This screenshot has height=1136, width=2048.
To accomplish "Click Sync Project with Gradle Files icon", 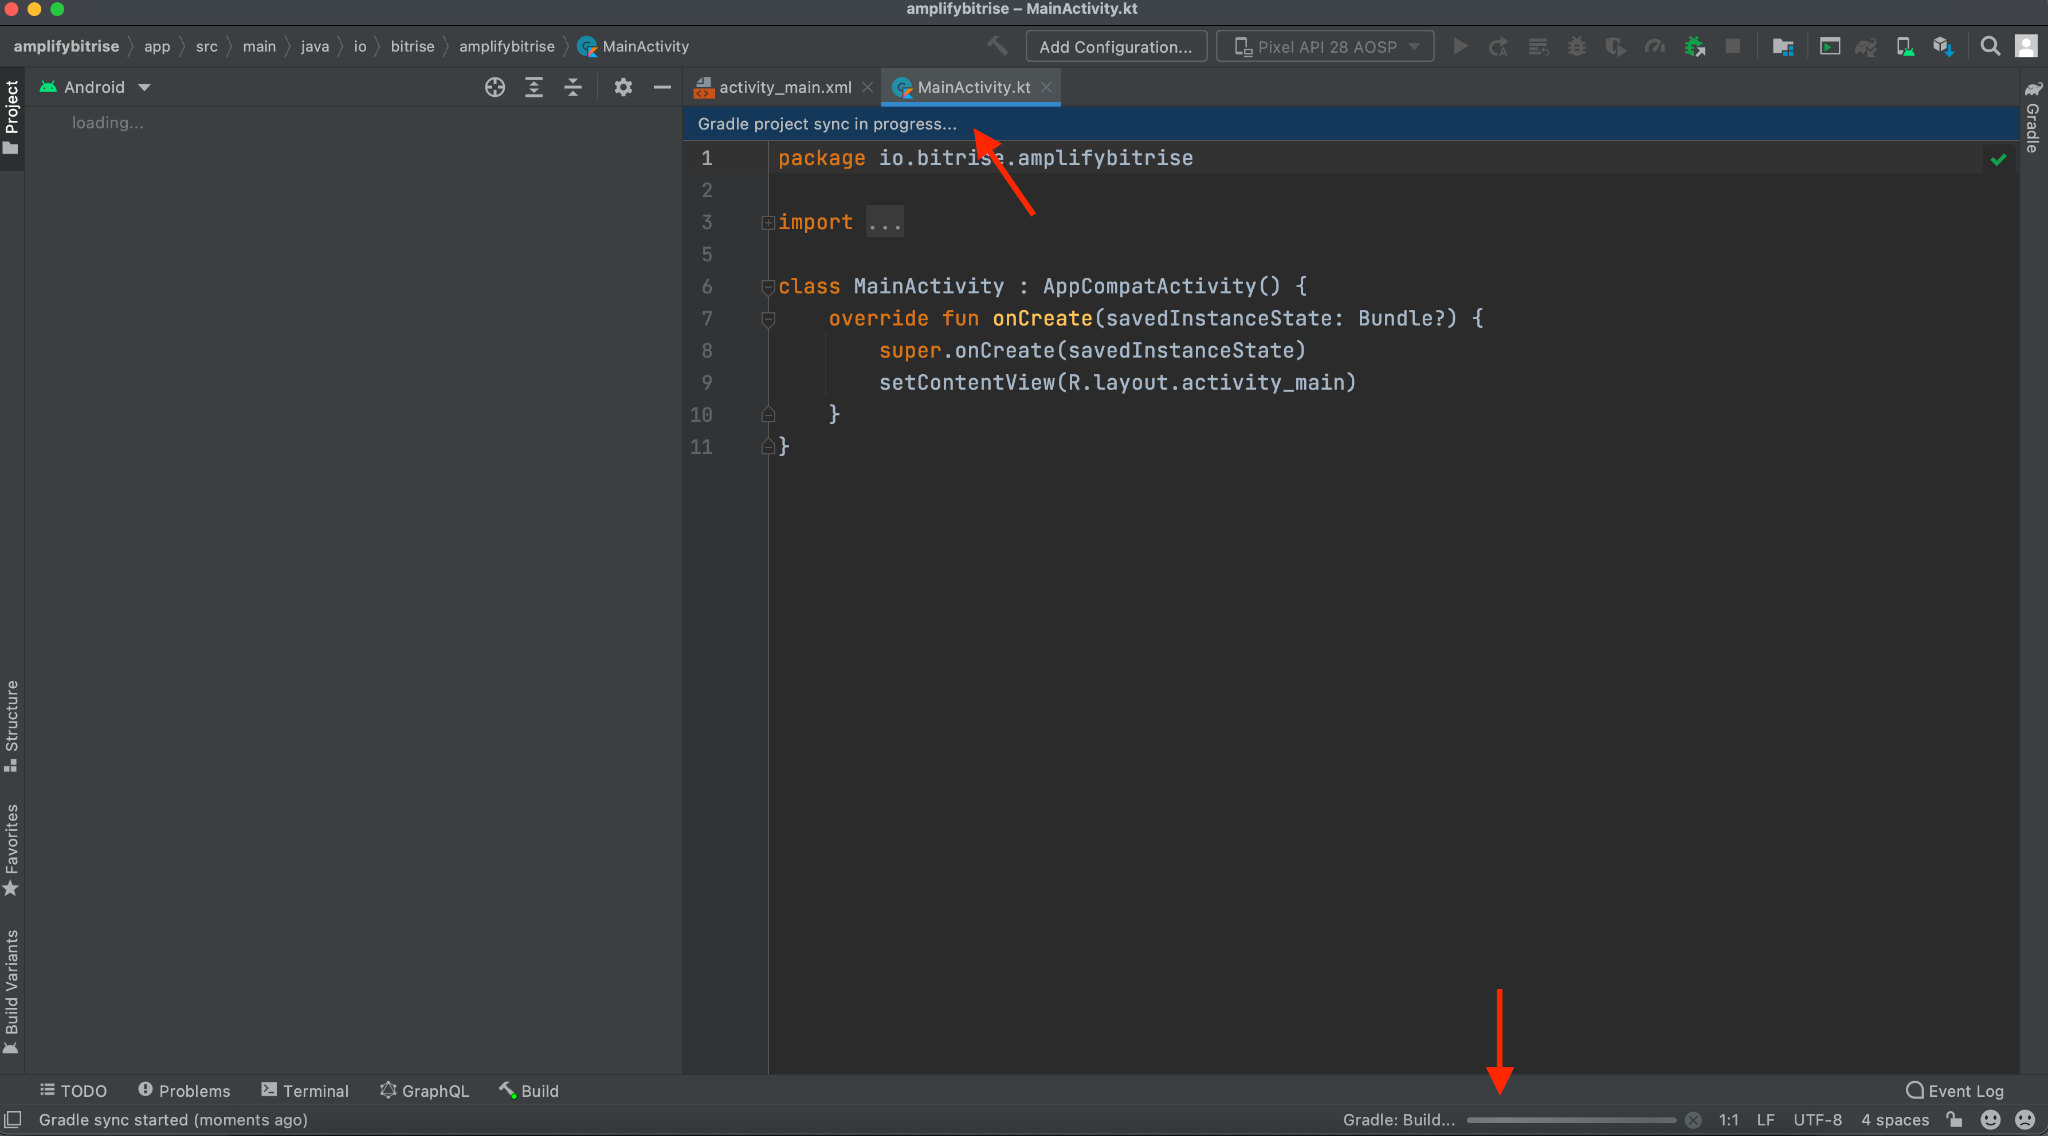I will 1866,46.
